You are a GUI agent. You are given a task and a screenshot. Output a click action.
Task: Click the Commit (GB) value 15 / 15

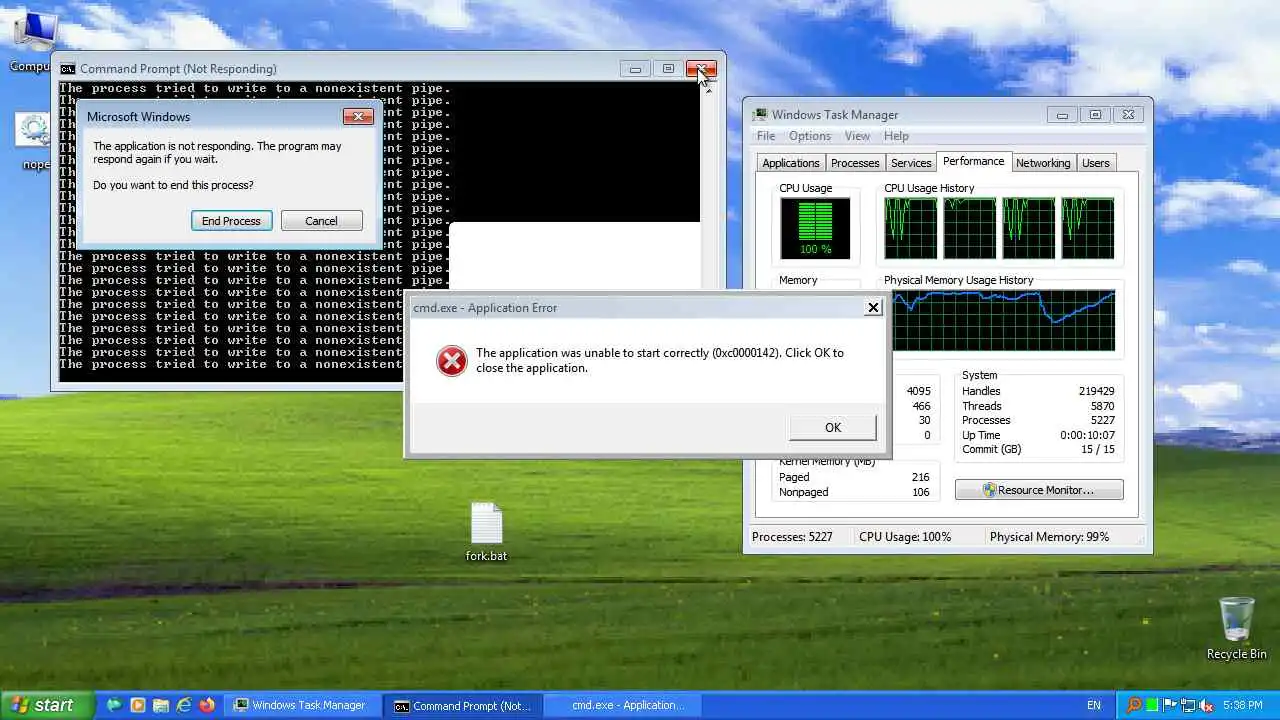click(x=1097, y=449)
